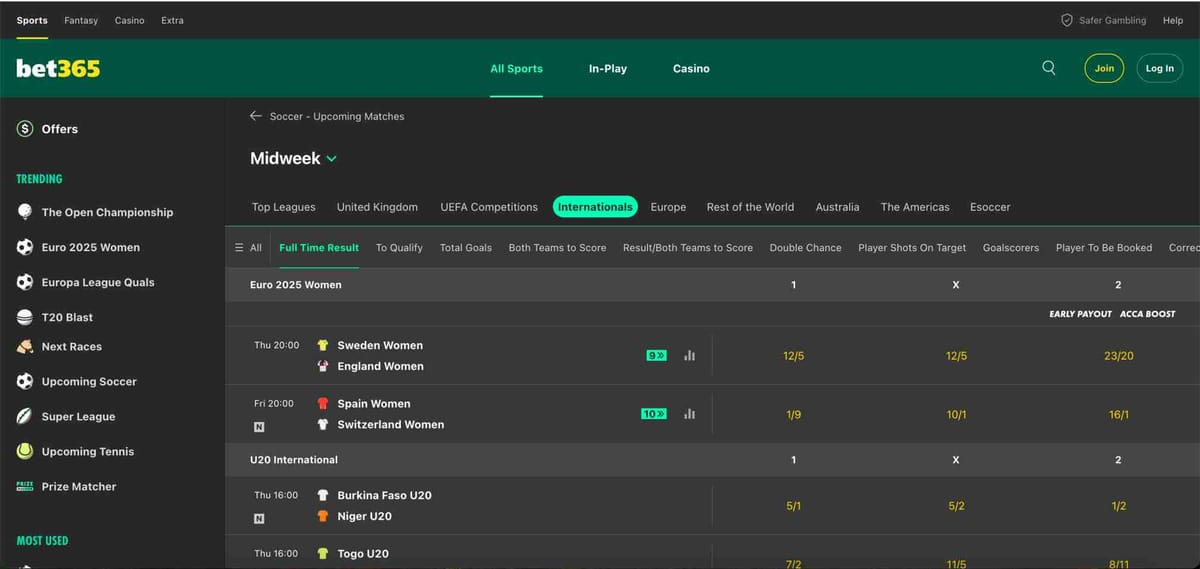Click the neutral venue N icon for Spain match

point(260,427)
